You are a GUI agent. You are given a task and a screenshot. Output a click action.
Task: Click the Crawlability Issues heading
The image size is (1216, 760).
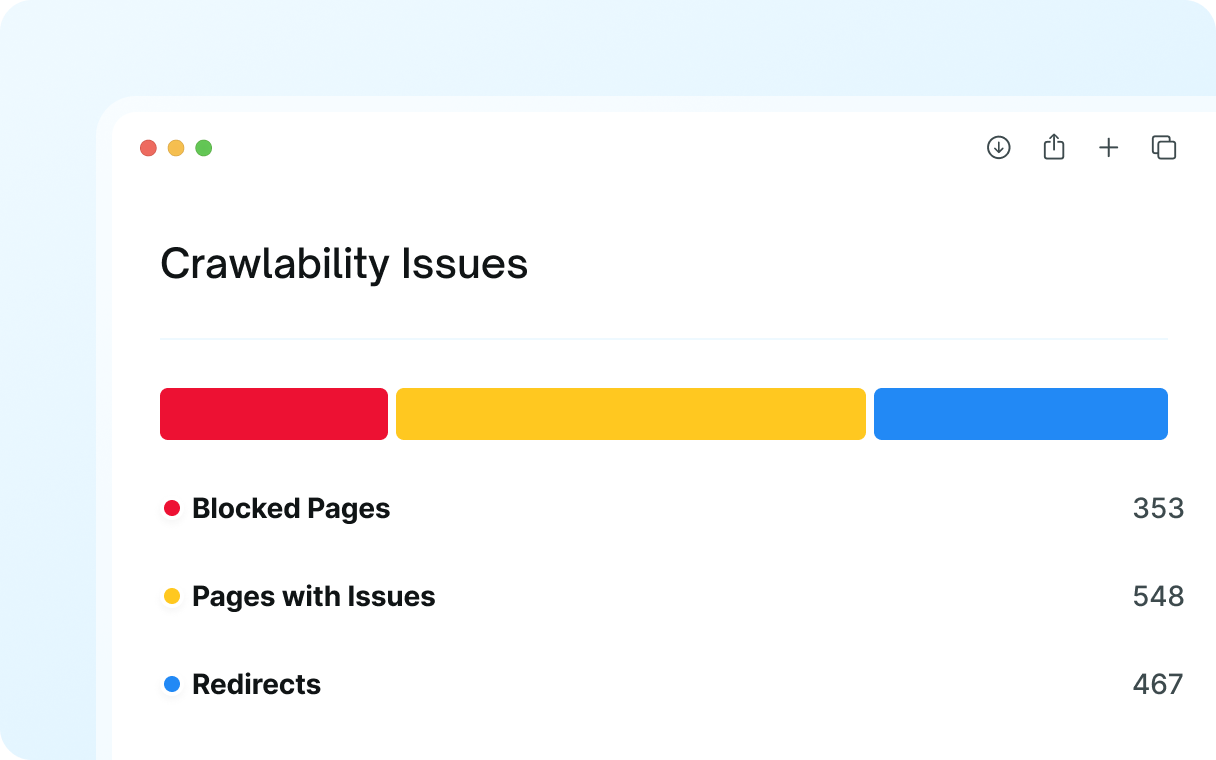344,264
